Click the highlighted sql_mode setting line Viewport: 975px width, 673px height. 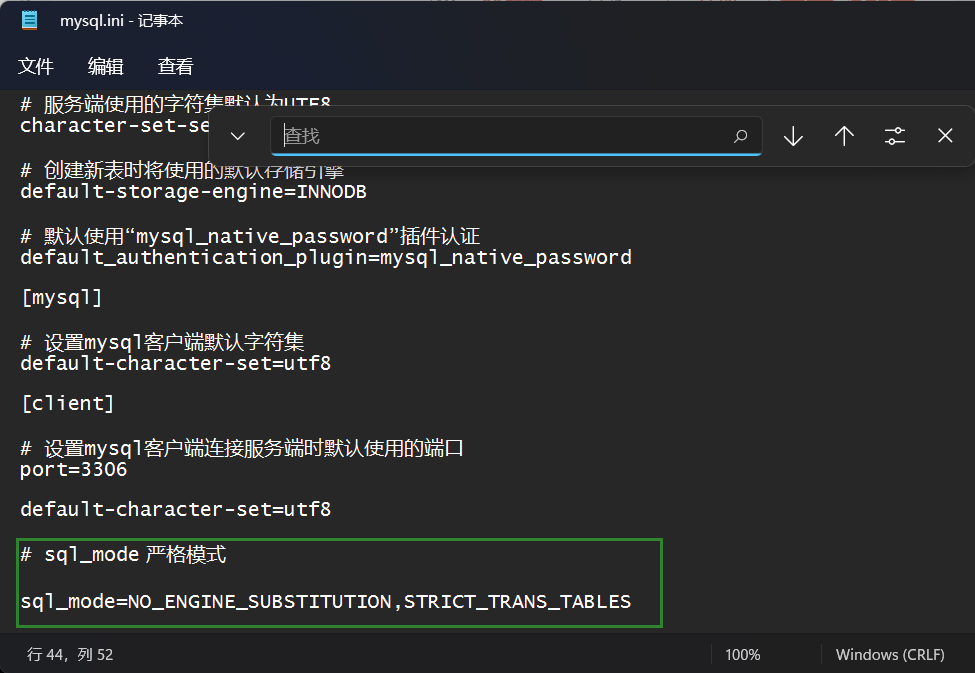(325, 601)
